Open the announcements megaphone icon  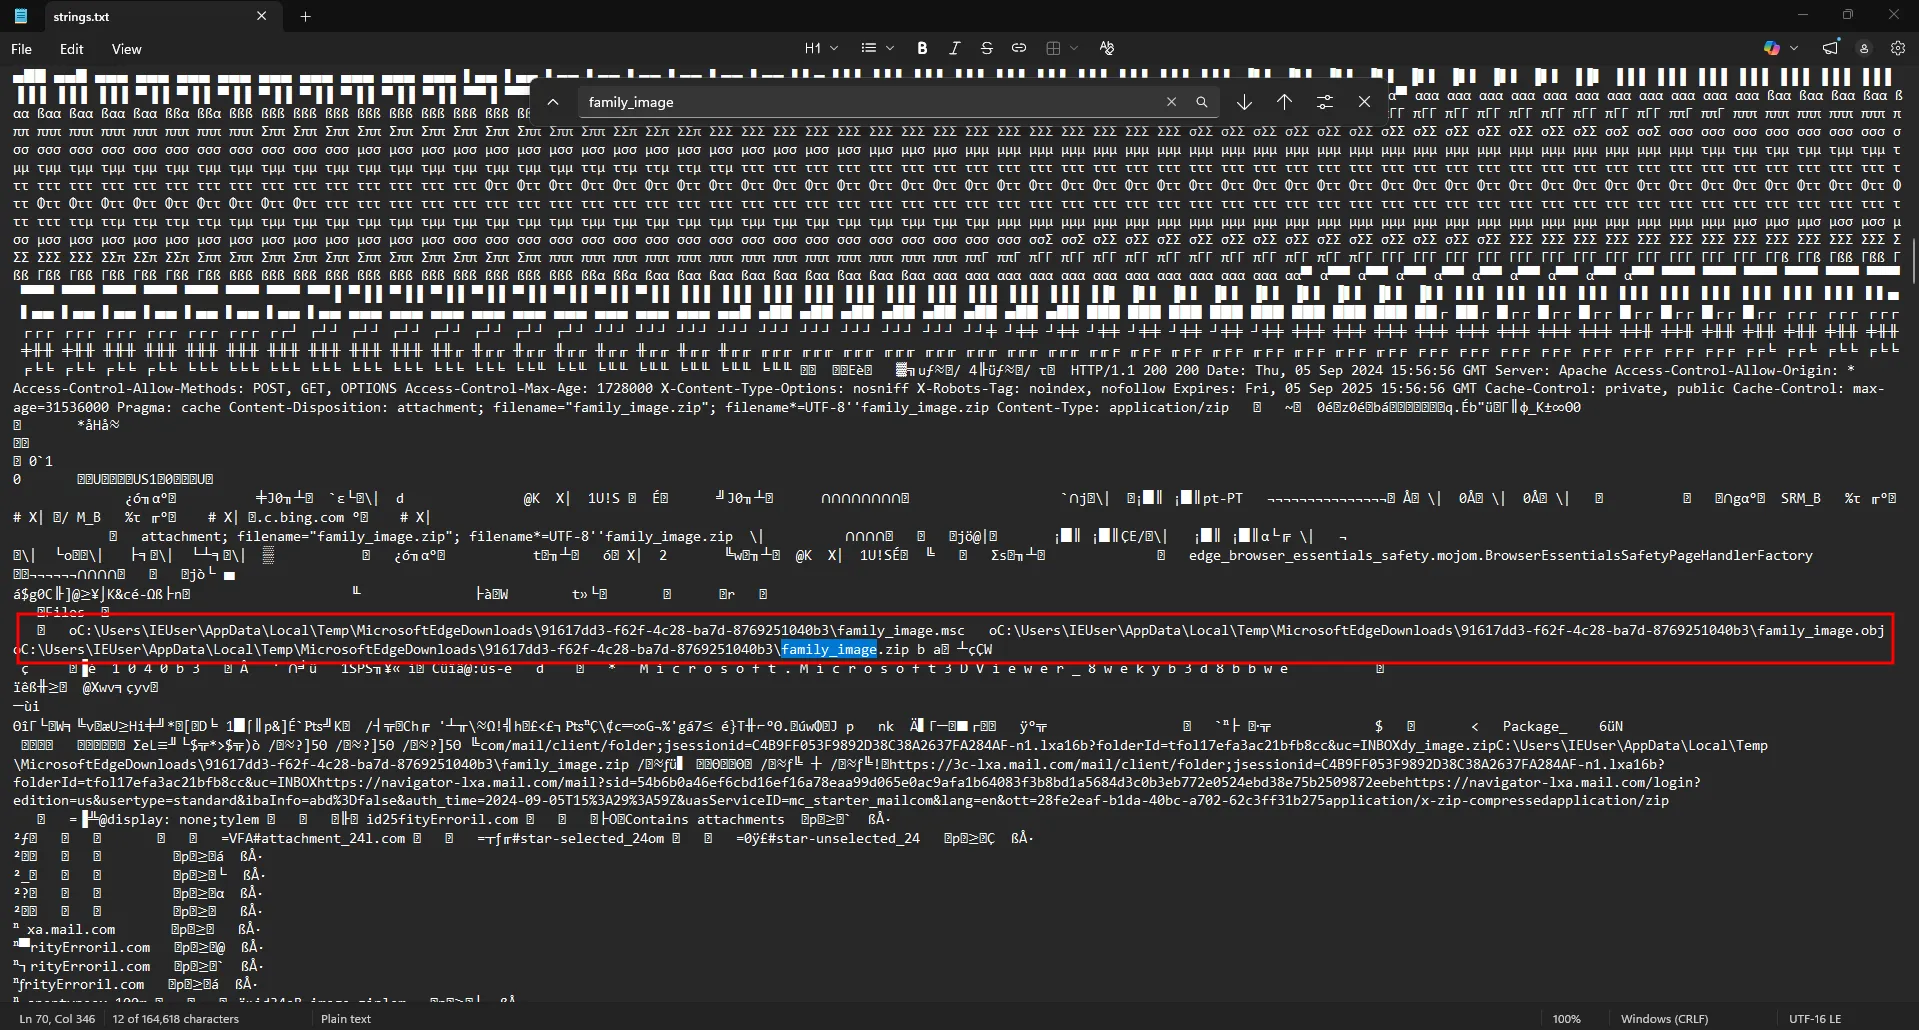click(x=1829, y=47)
